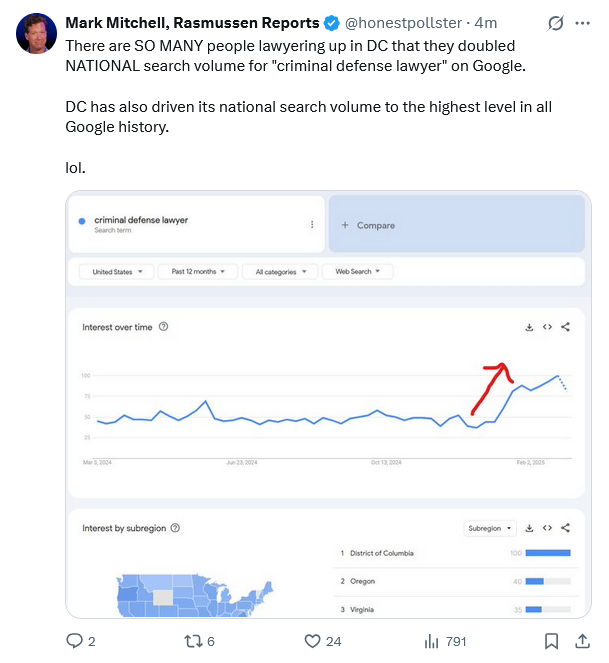Bookmark this tweet
The height and width of the screenshot is (663, 609).
(550, 641)
